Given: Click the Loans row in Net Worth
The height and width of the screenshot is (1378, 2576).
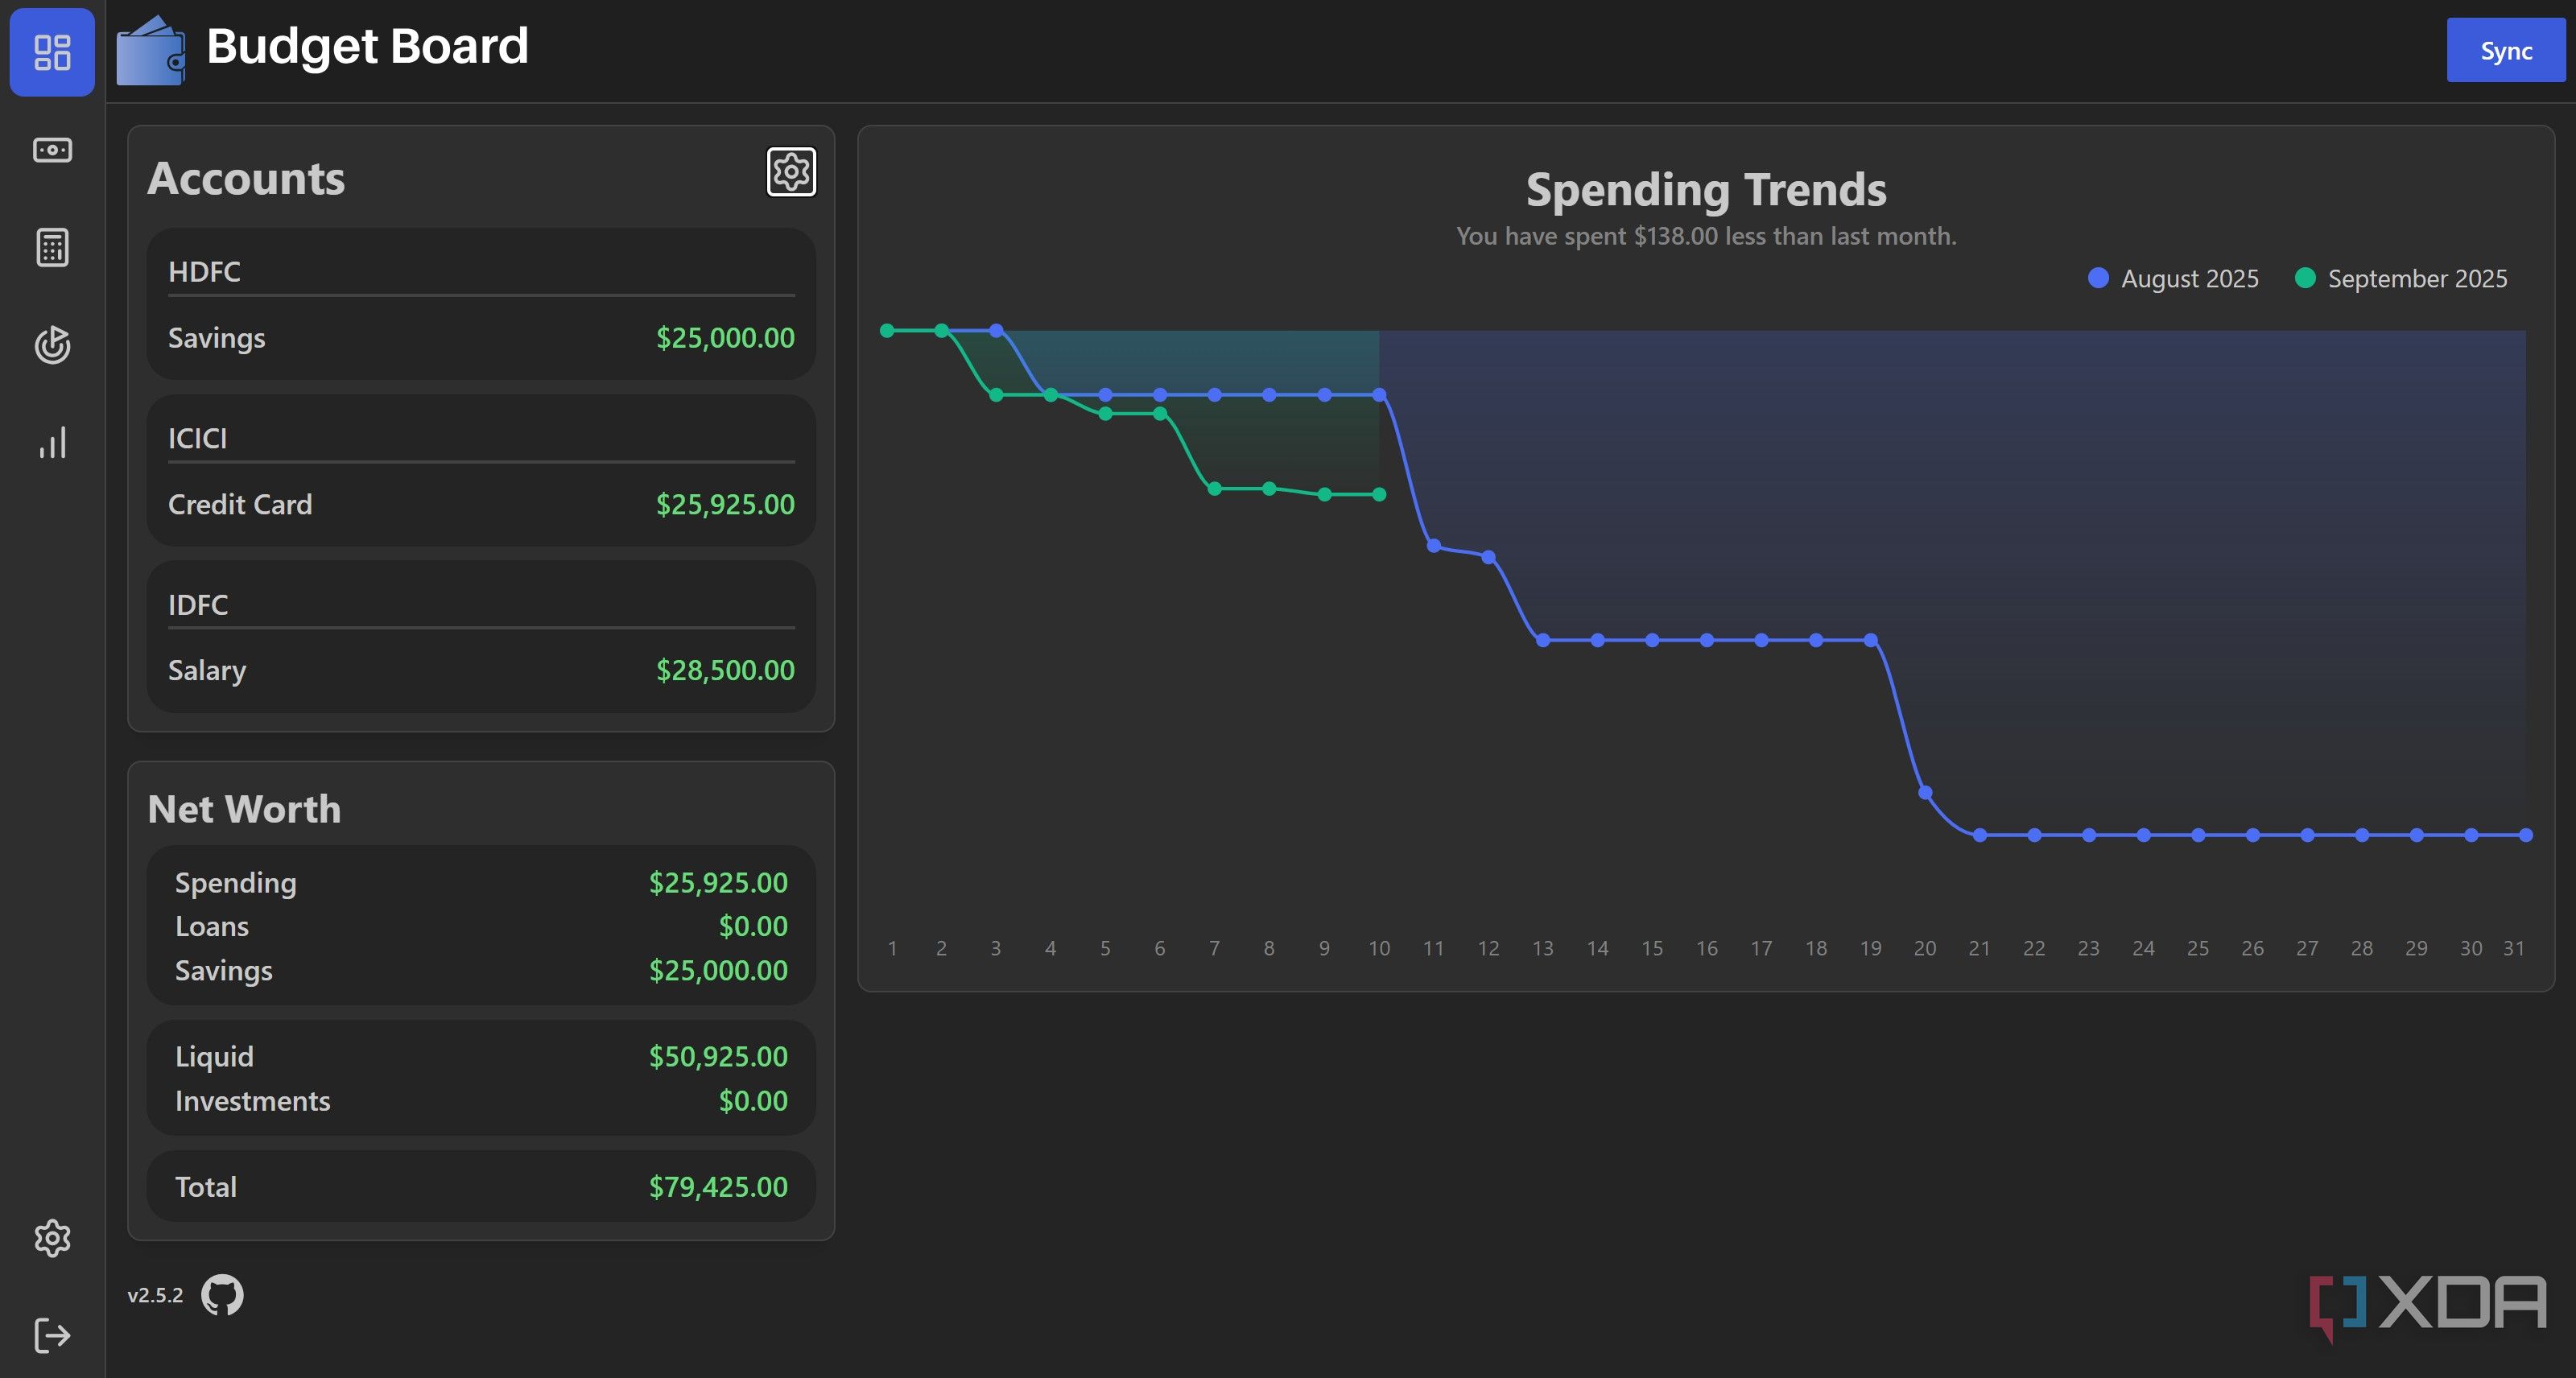Looking at the screenshot, I should (481, 927).
